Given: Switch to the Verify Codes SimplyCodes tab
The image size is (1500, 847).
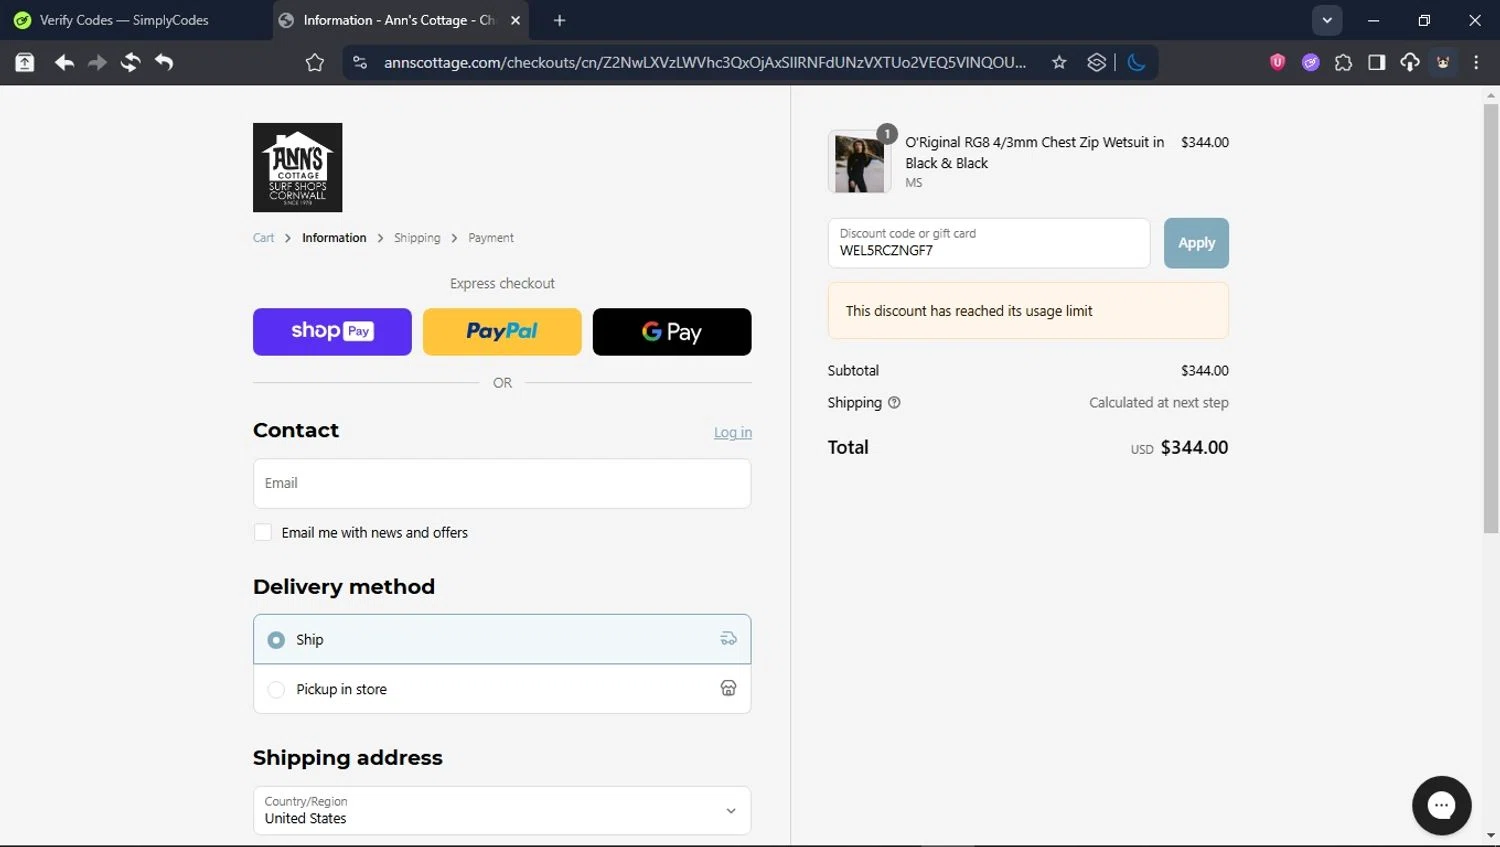Looking at the screenshot, I should pos(124,20).
